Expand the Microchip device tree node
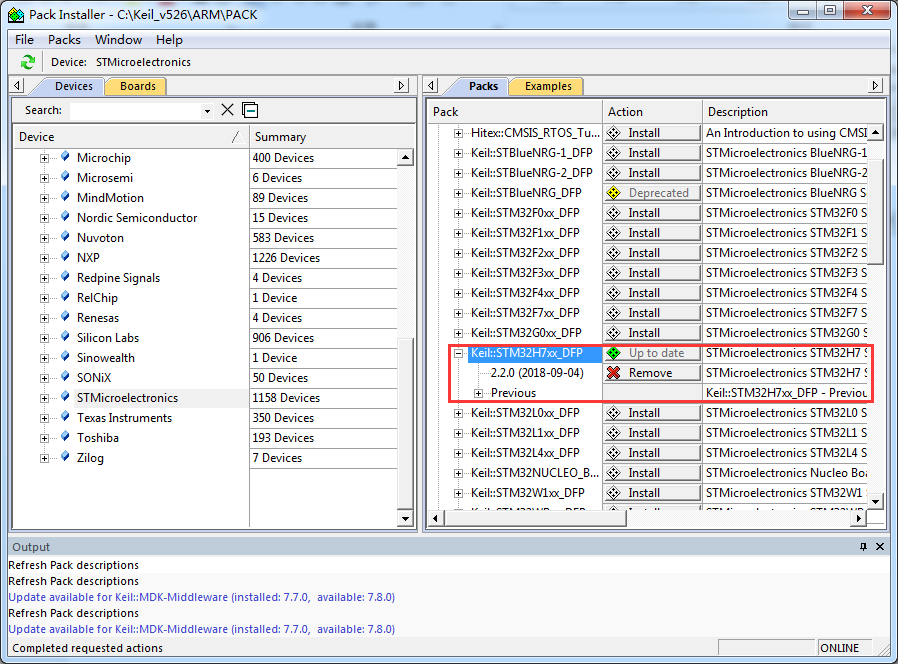The image size is (898, 664). tap(44, 158)
